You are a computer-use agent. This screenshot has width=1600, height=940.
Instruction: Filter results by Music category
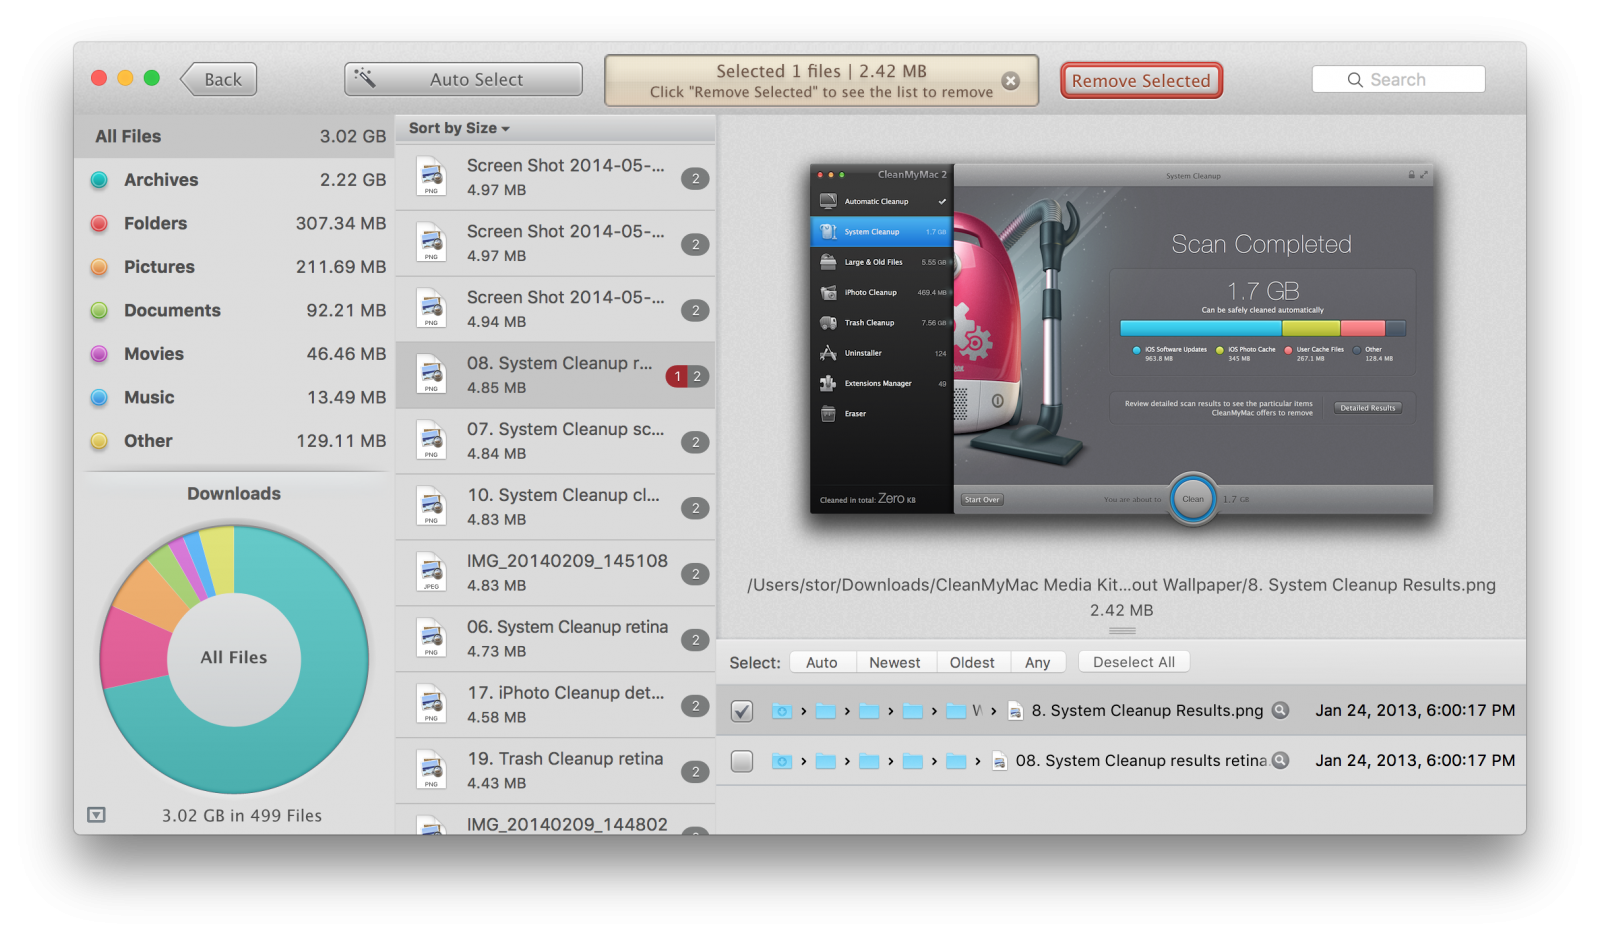[235, 397]
